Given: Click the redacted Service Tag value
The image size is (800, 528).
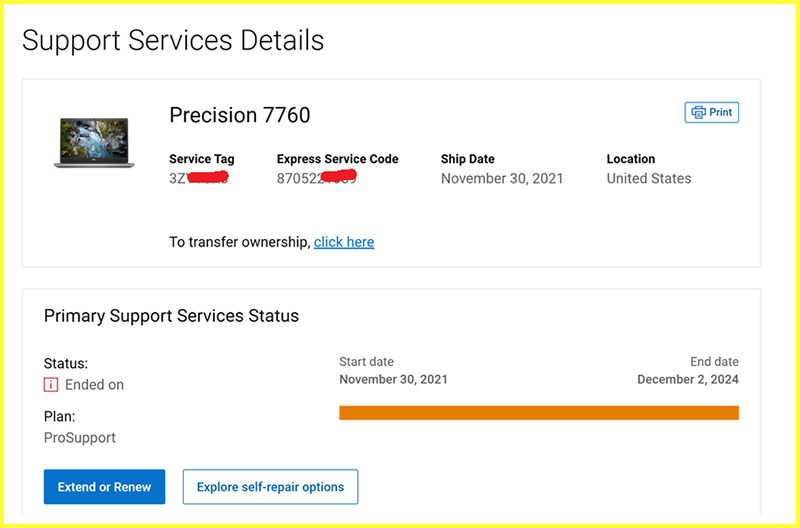Looking at the screenshot, I should 198,178.
